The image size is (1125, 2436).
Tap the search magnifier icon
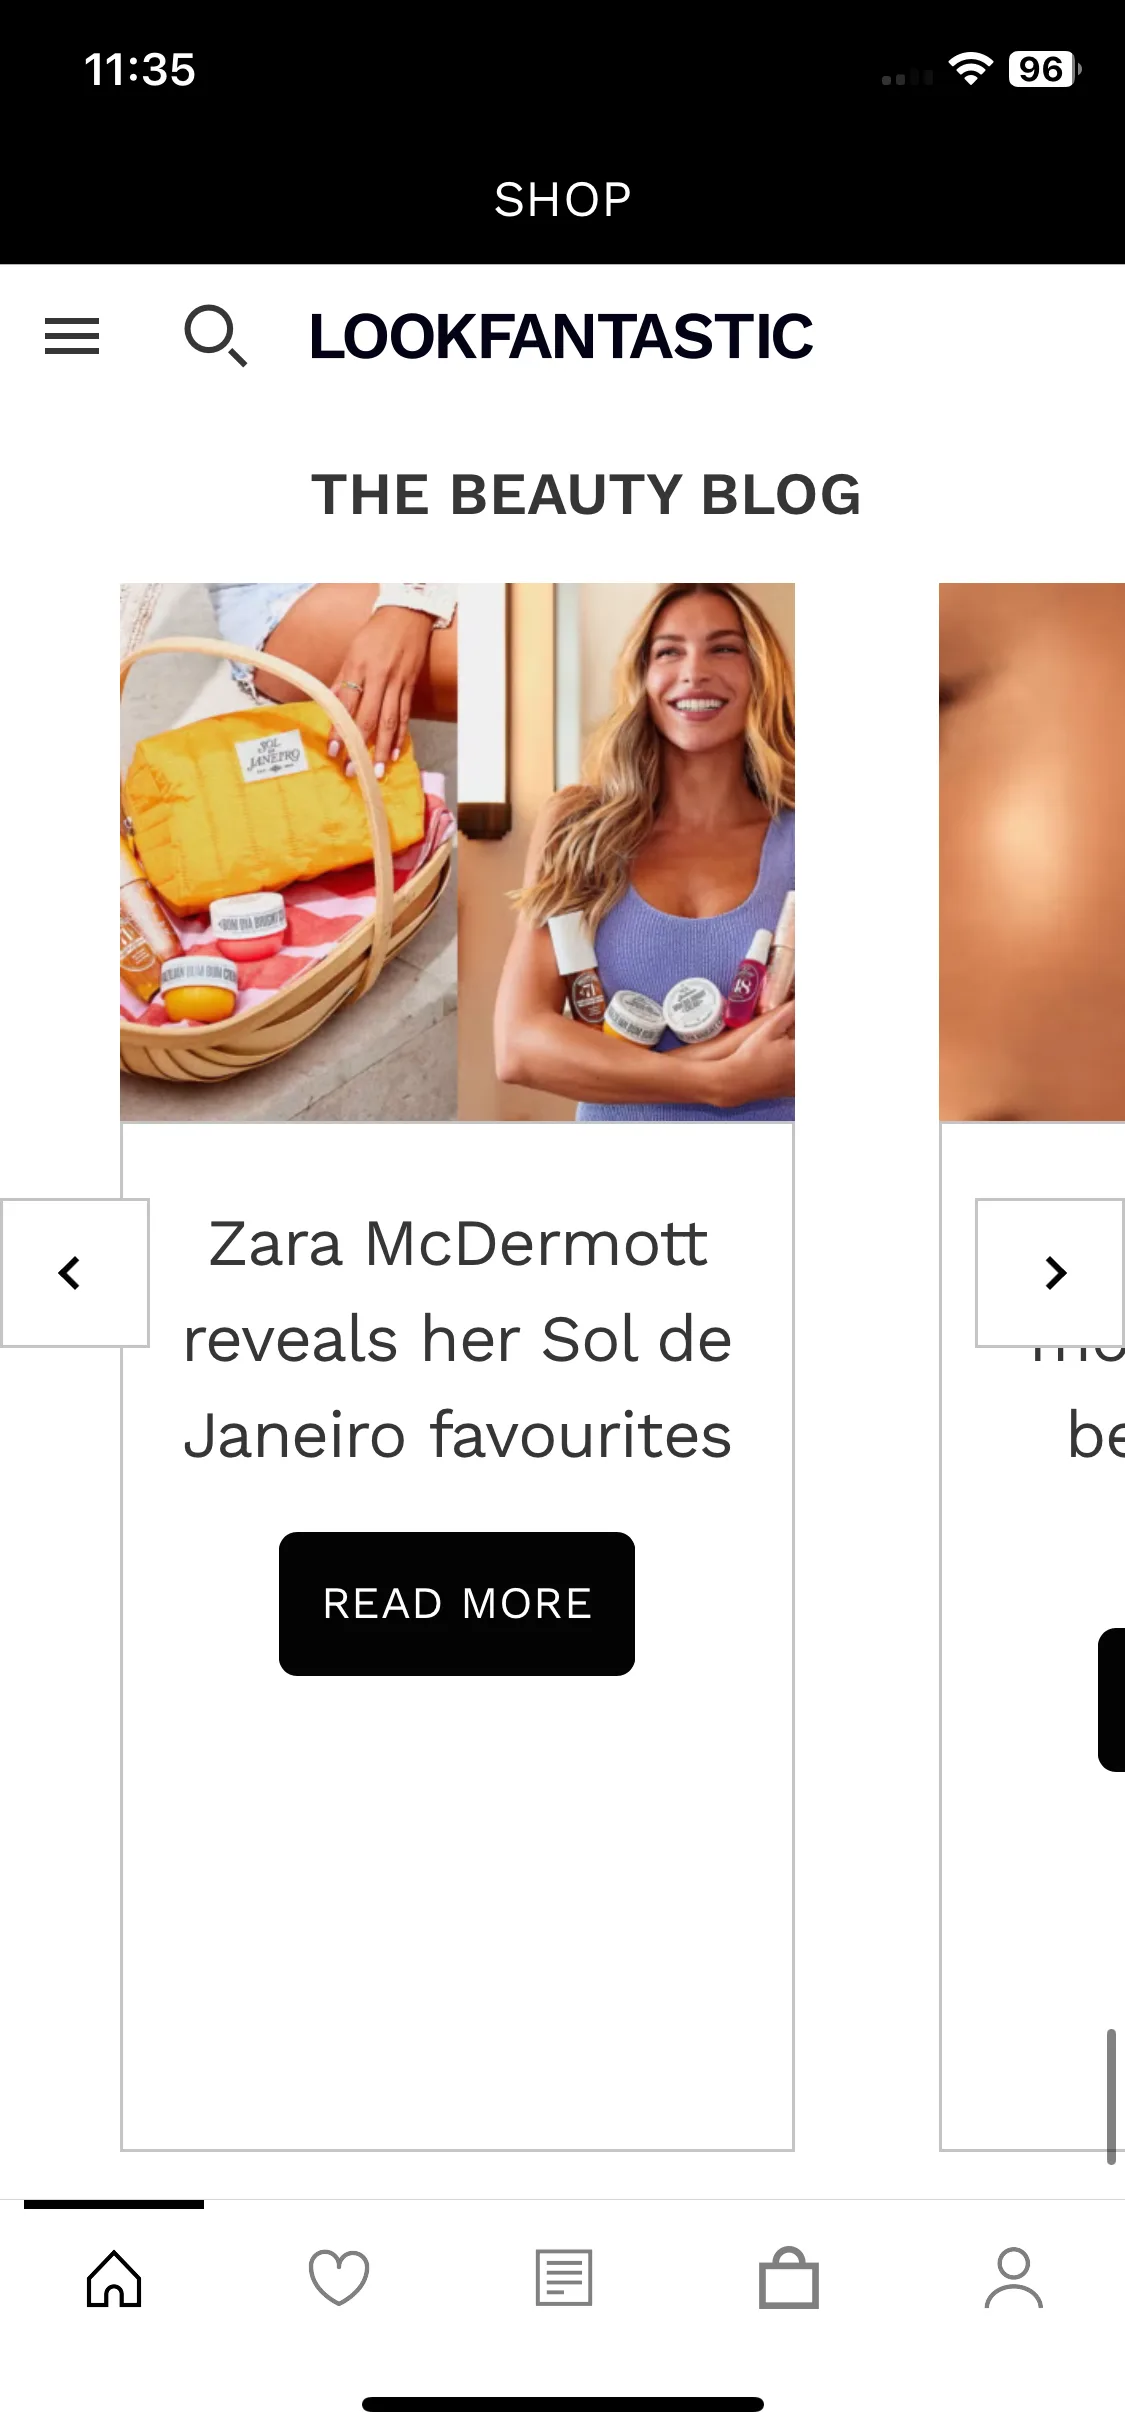tap(215, 337)
